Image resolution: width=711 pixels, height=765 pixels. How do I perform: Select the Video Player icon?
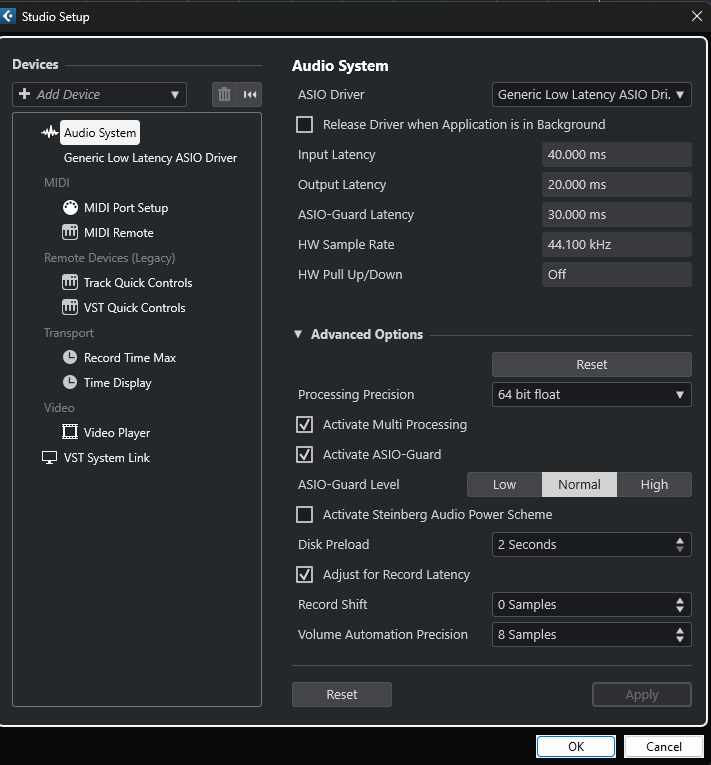coord(70,433)
